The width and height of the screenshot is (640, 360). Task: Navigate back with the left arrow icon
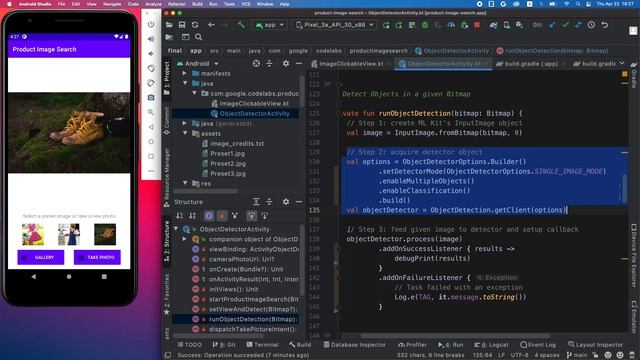[x=211, y=25]
